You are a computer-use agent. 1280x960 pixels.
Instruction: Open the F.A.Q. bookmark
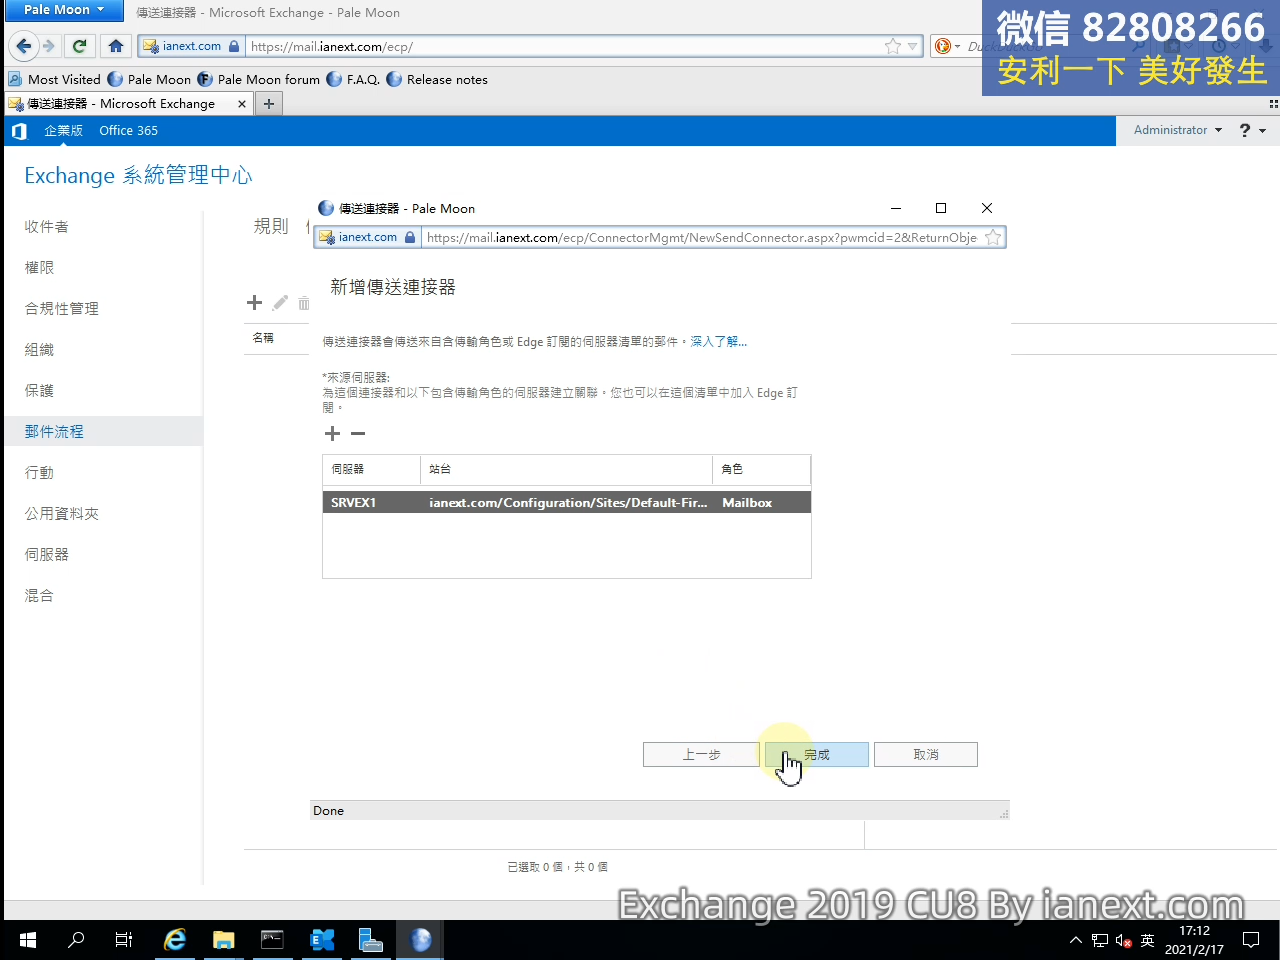pyautogui.click(x=353, y=79)
